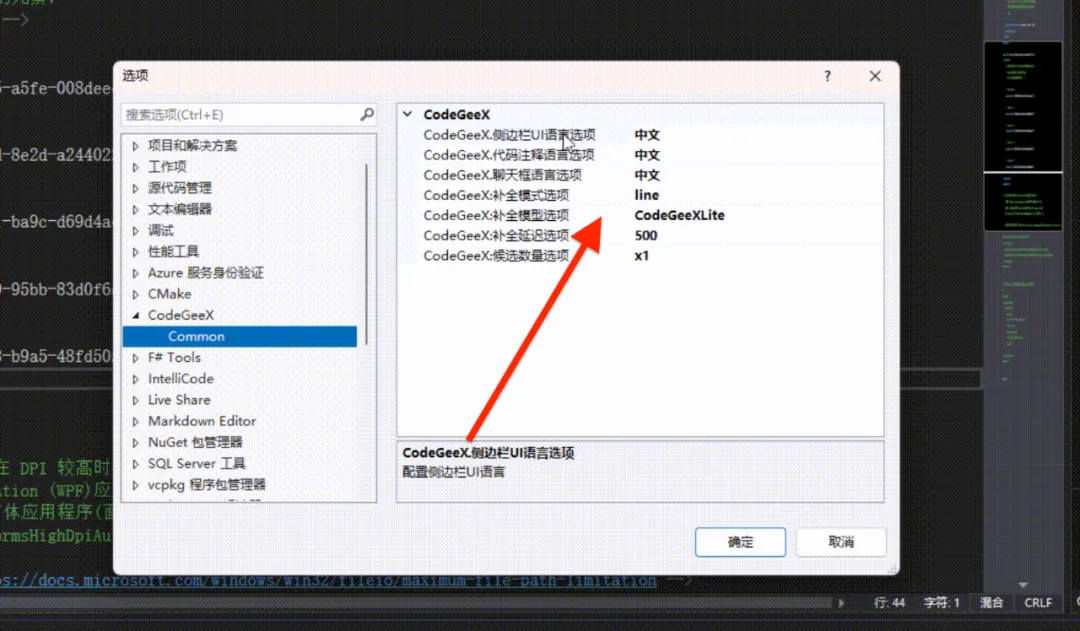Screen dimensions: 1080x631
Task: Click the line value of 补全模式选项
Action: [646, 195]
